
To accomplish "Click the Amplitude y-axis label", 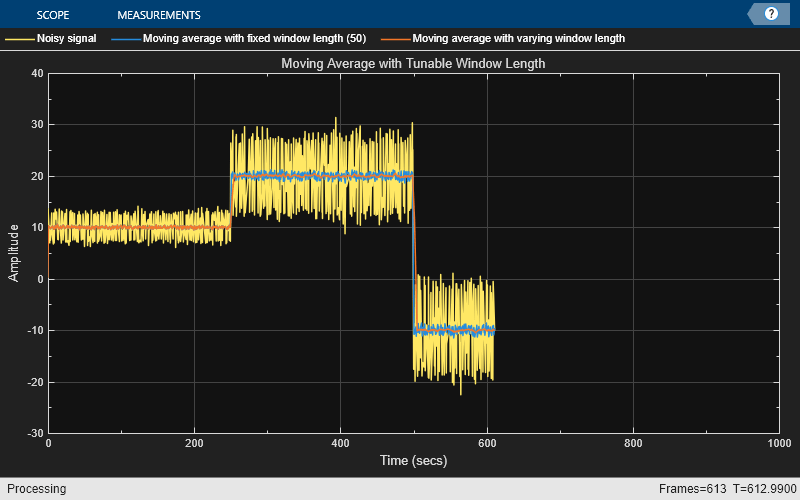I will (x=14, y=253).
